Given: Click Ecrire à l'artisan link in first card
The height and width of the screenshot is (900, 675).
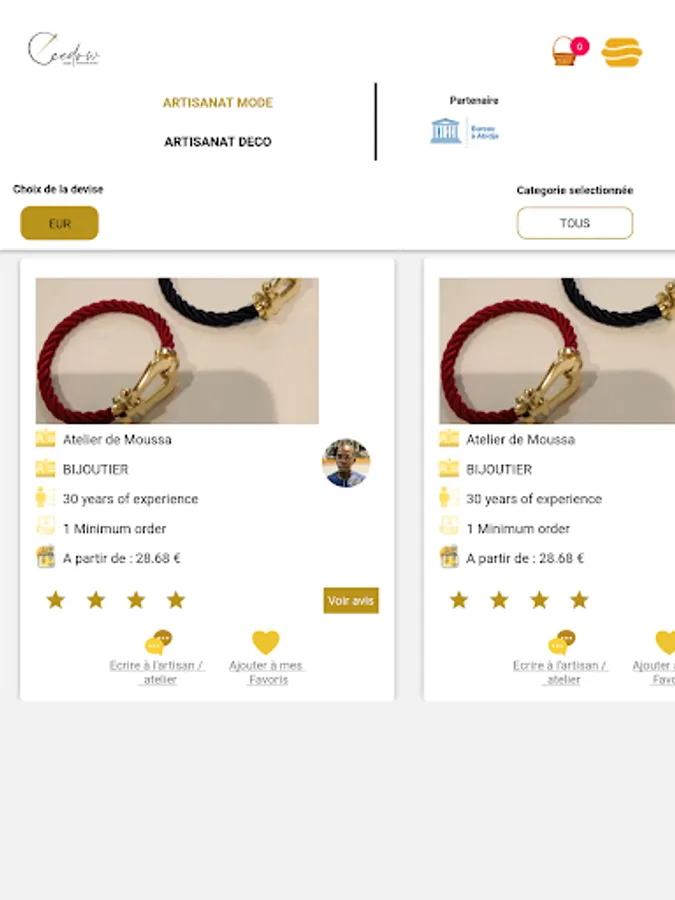Looking at the screenshot, I should pos(157,672).
